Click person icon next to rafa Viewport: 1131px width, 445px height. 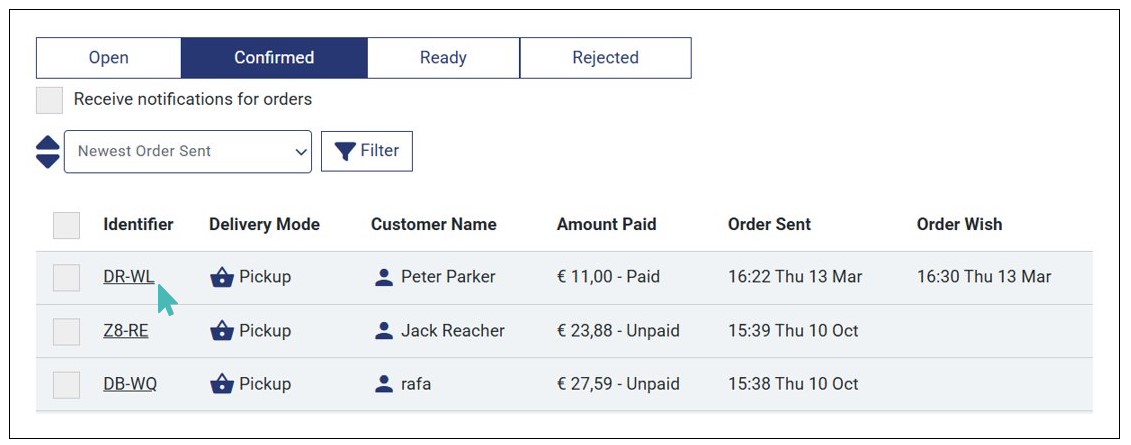point(384,384)
